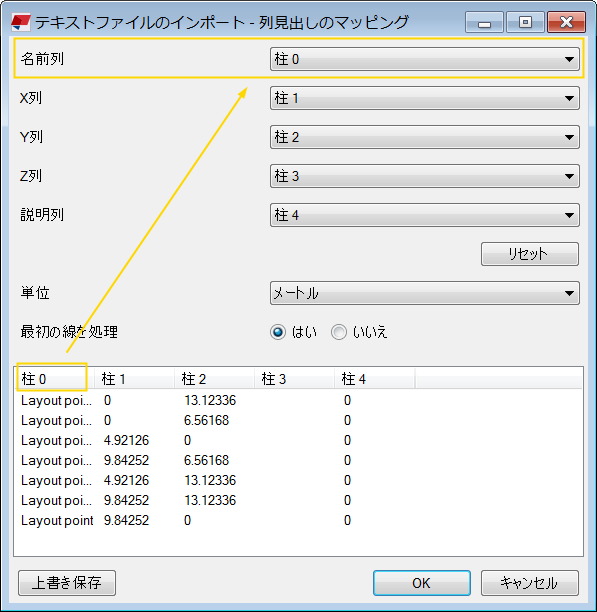The width and height of the screenshot is (597, 612).
Task: Open the 単位 units dropdown (メートル)
Action: [425, 293]
